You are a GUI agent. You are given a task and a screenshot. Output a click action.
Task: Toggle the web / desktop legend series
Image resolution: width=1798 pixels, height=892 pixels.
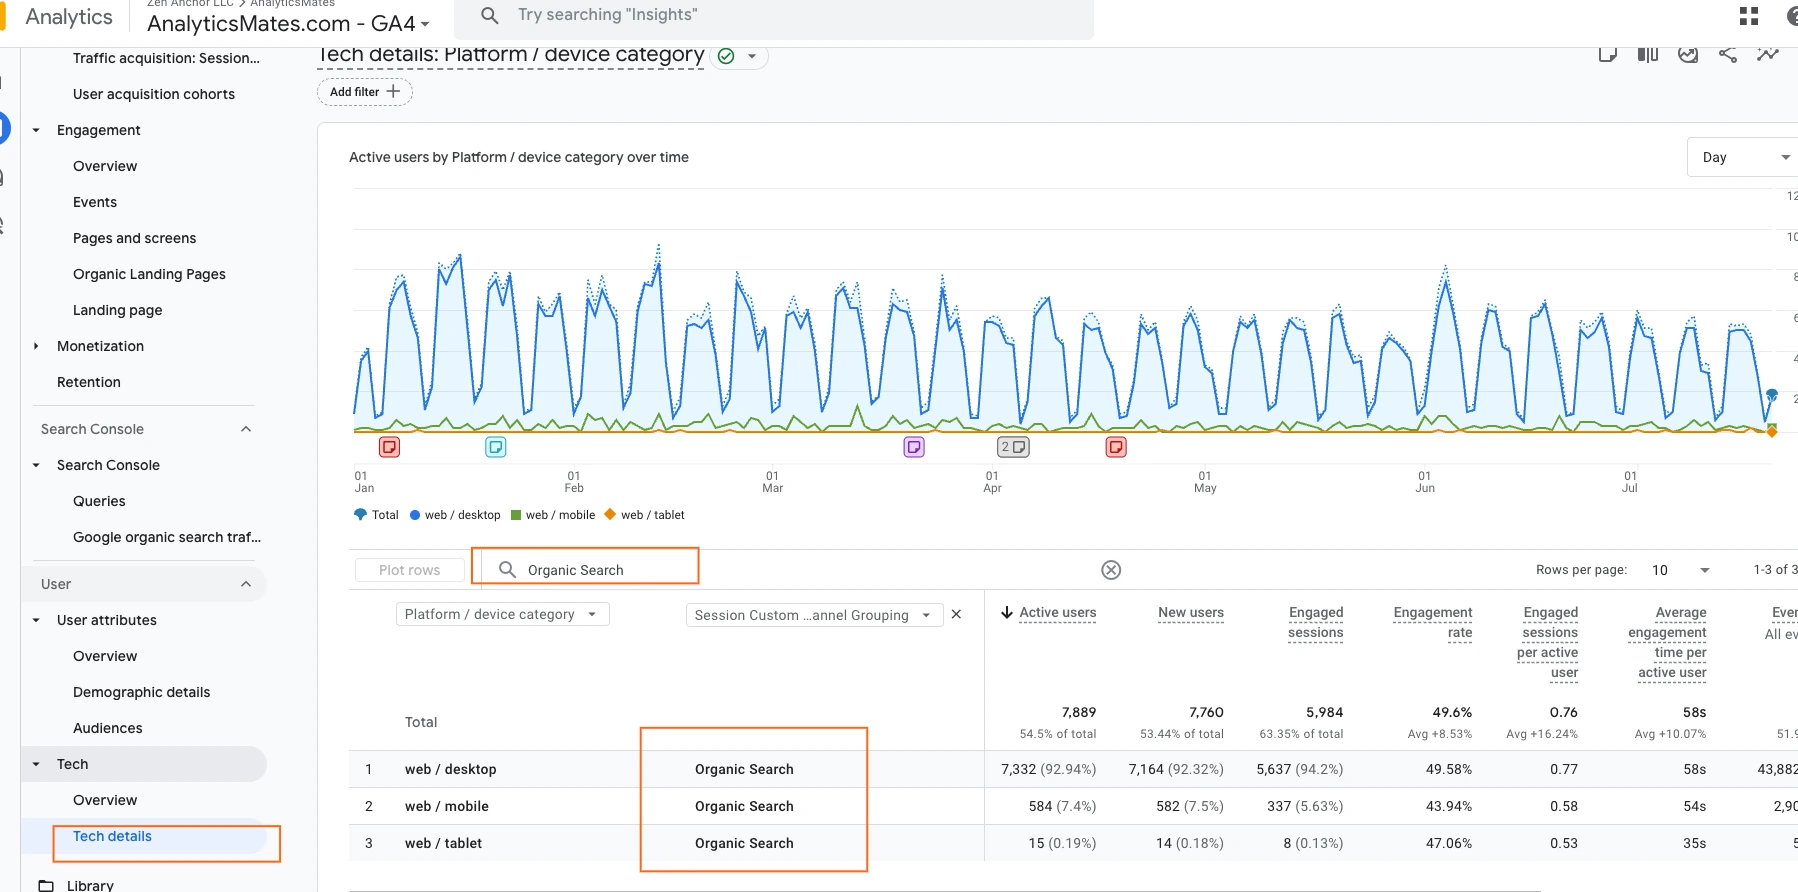(455, 515)
